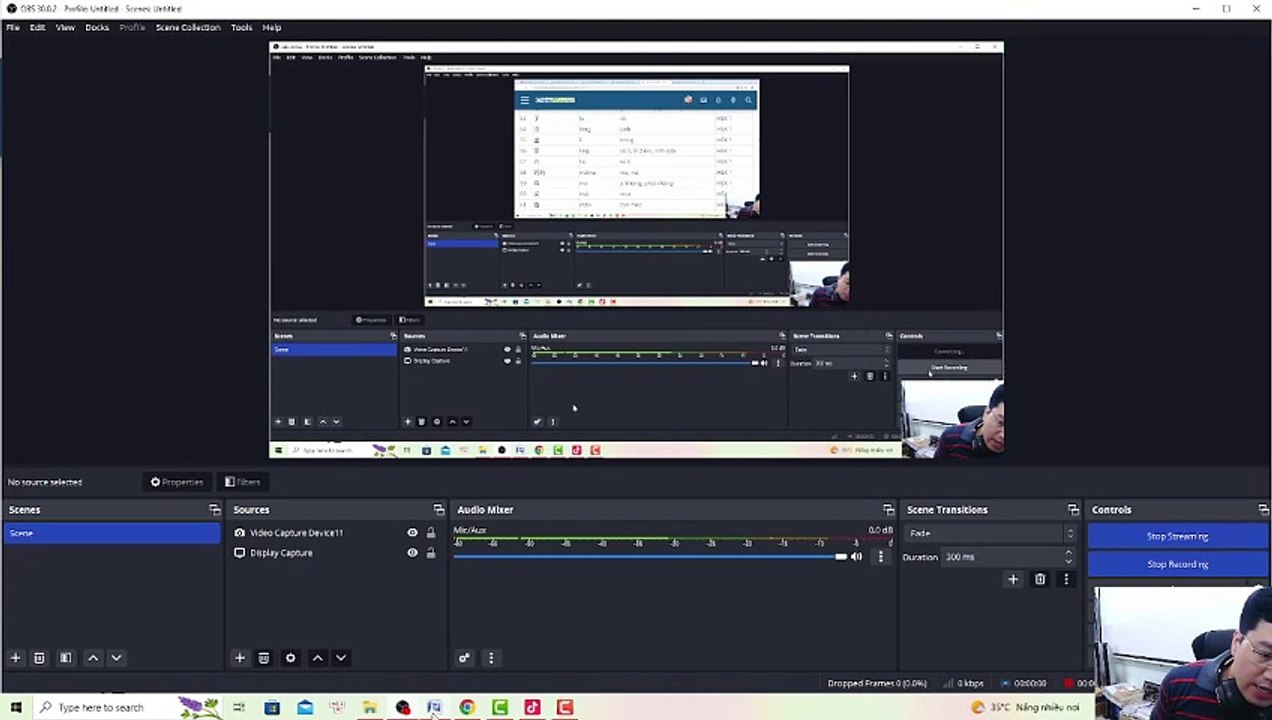Move scene down arrow in Scenes panel
Image resolution: width=1272 pixels, height=720 pixels.
[116, 657]
